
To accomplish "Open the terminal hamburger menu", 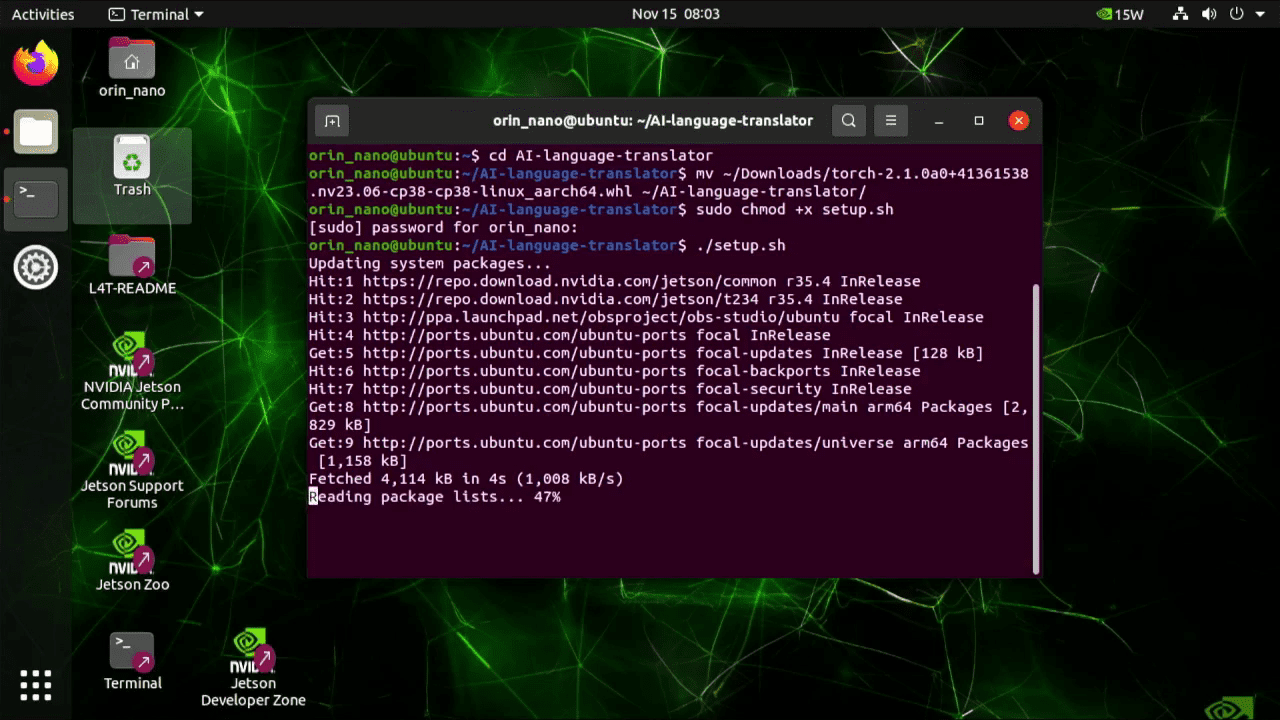I will point(890,120).
